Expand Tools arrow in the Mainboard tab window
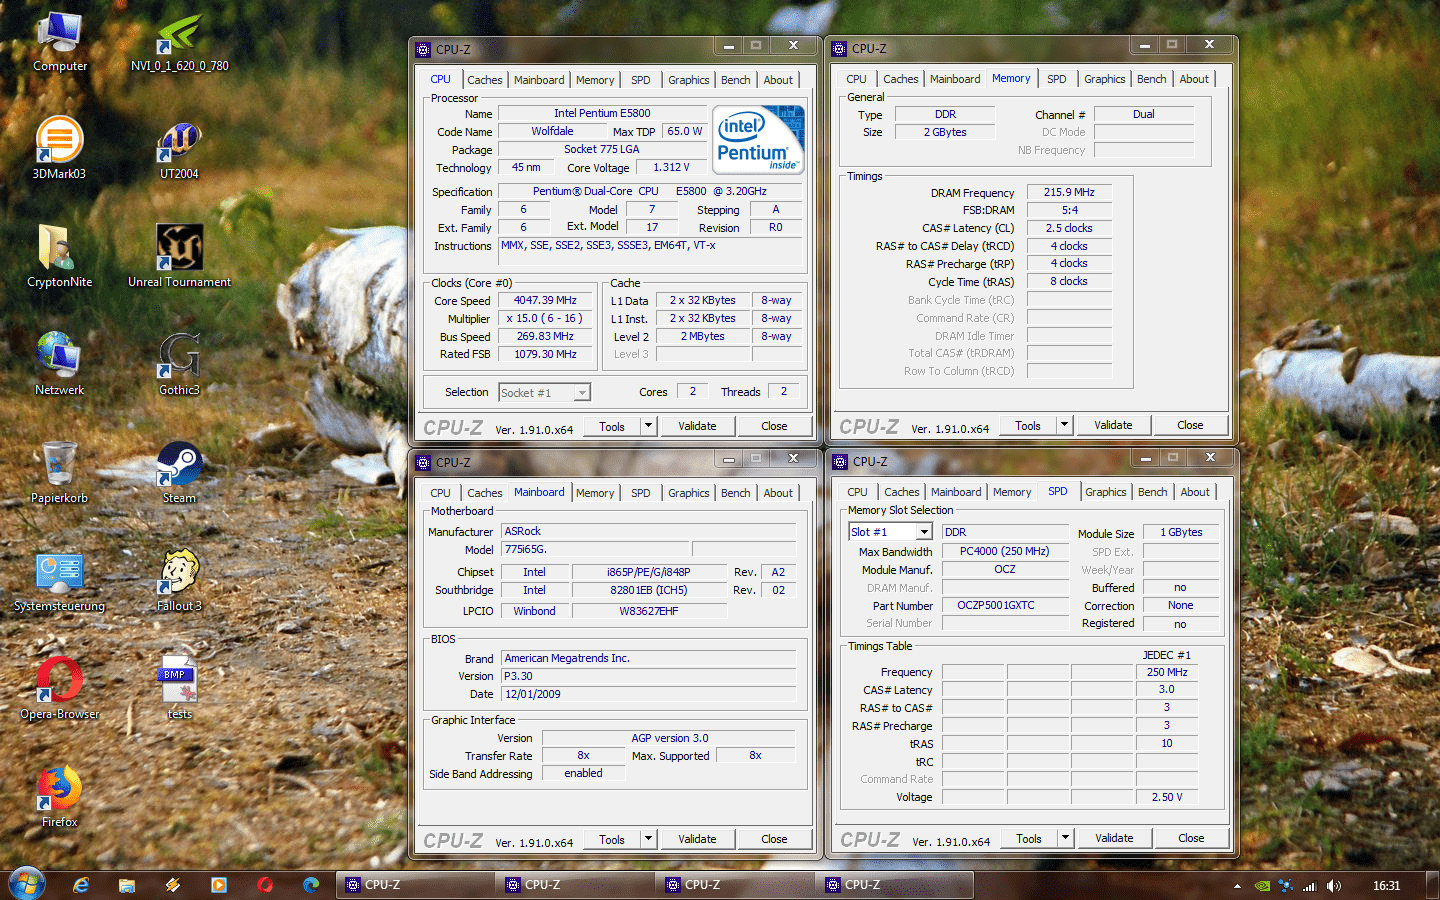Viewport: 1440px width, 900px height. click(x=648, y=839)
